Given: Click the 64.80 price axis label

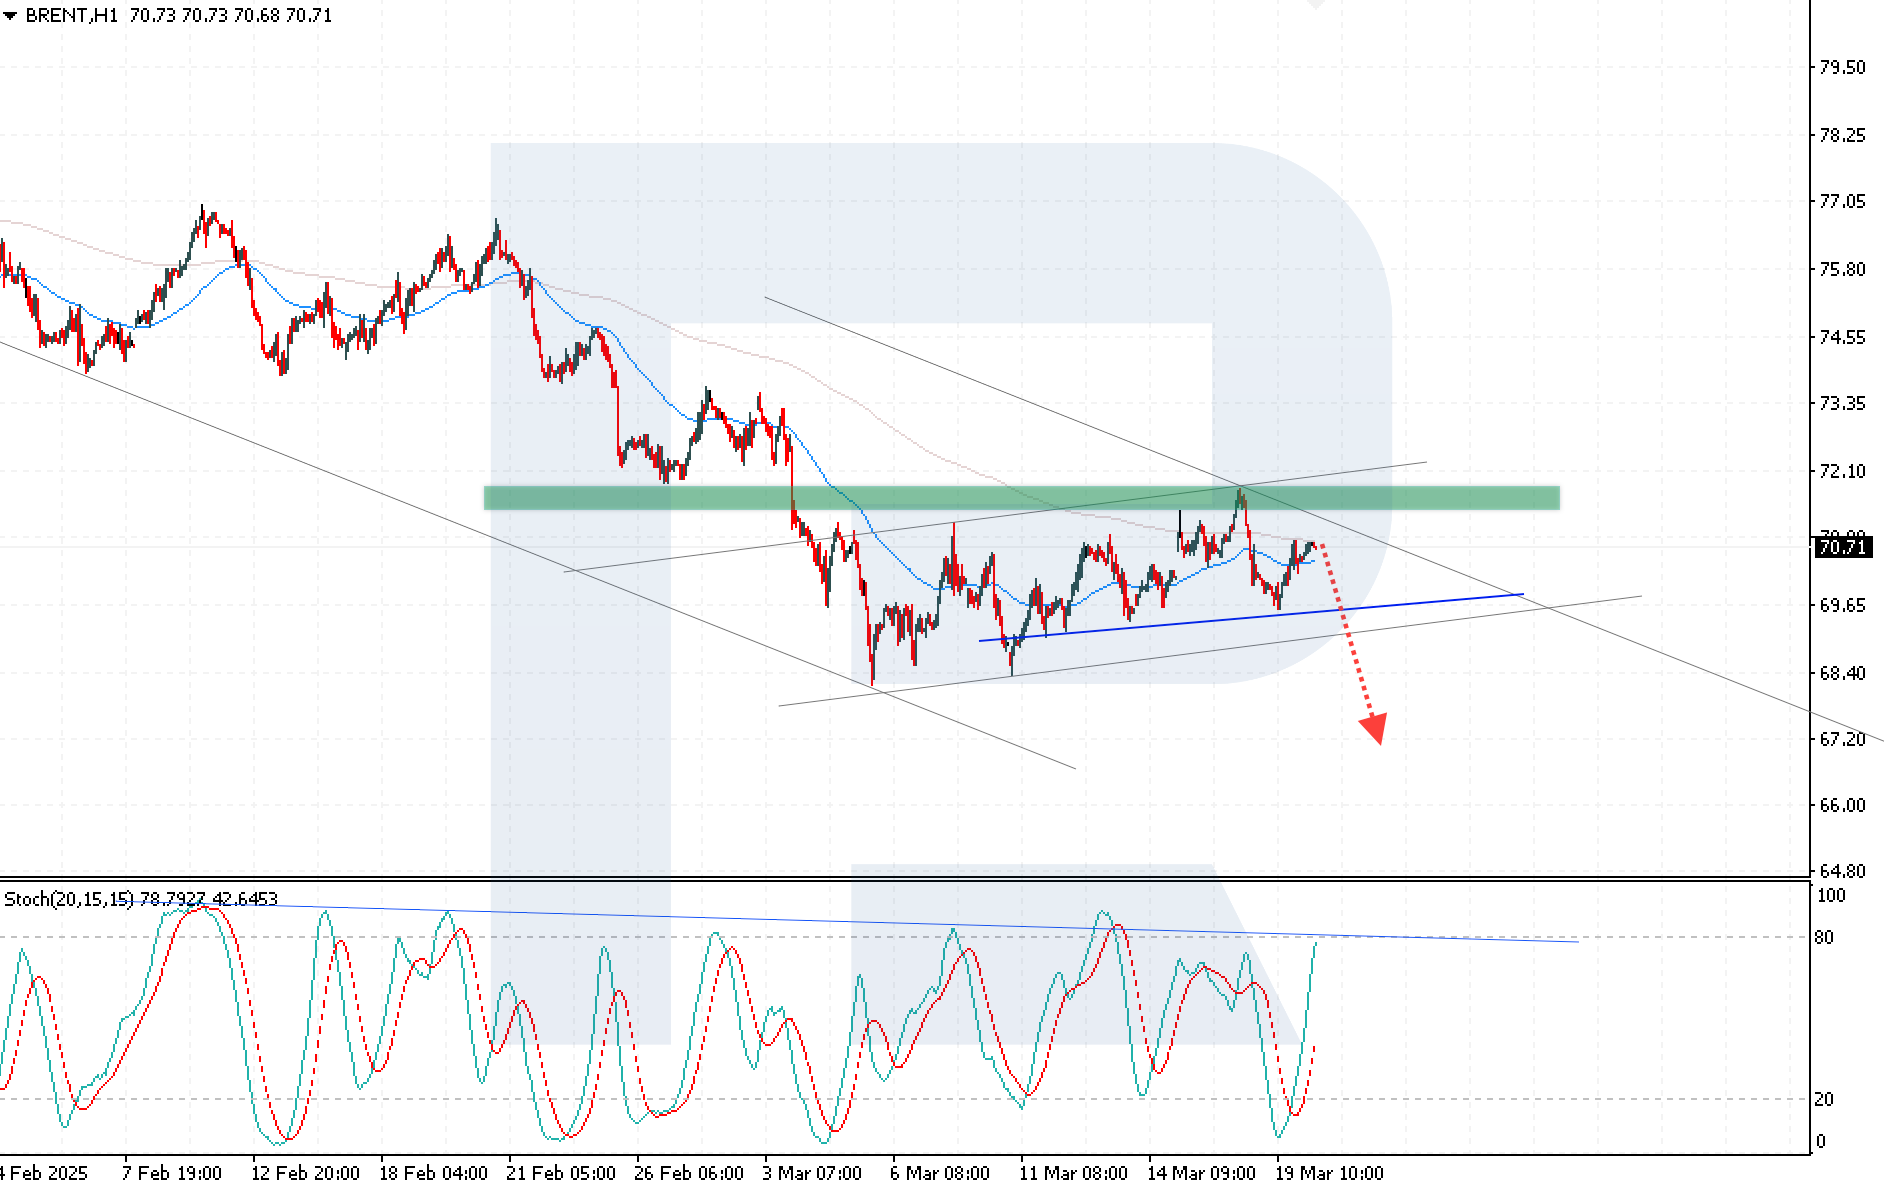Looking at the screenshot, I should click(1842, 871).
